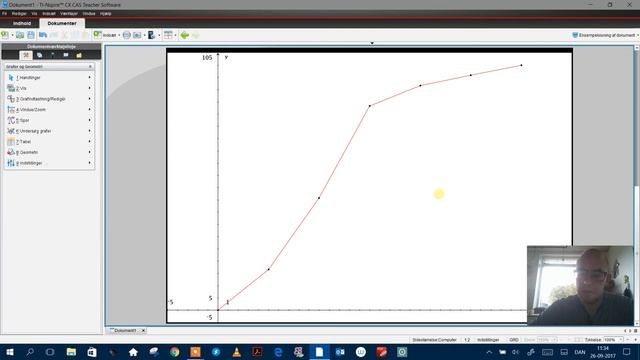Click the green previous page arrow
The width and height of the screenshot is (640, 360).
184,35
